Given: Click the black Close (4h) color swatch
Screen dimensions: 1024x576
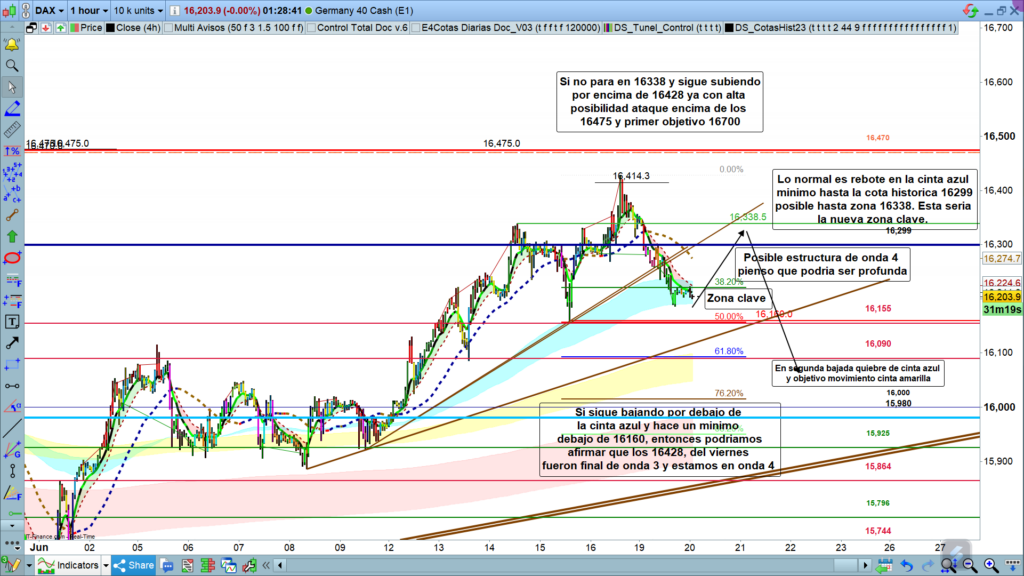Looking at the screenshot, I should coord(107,28).
